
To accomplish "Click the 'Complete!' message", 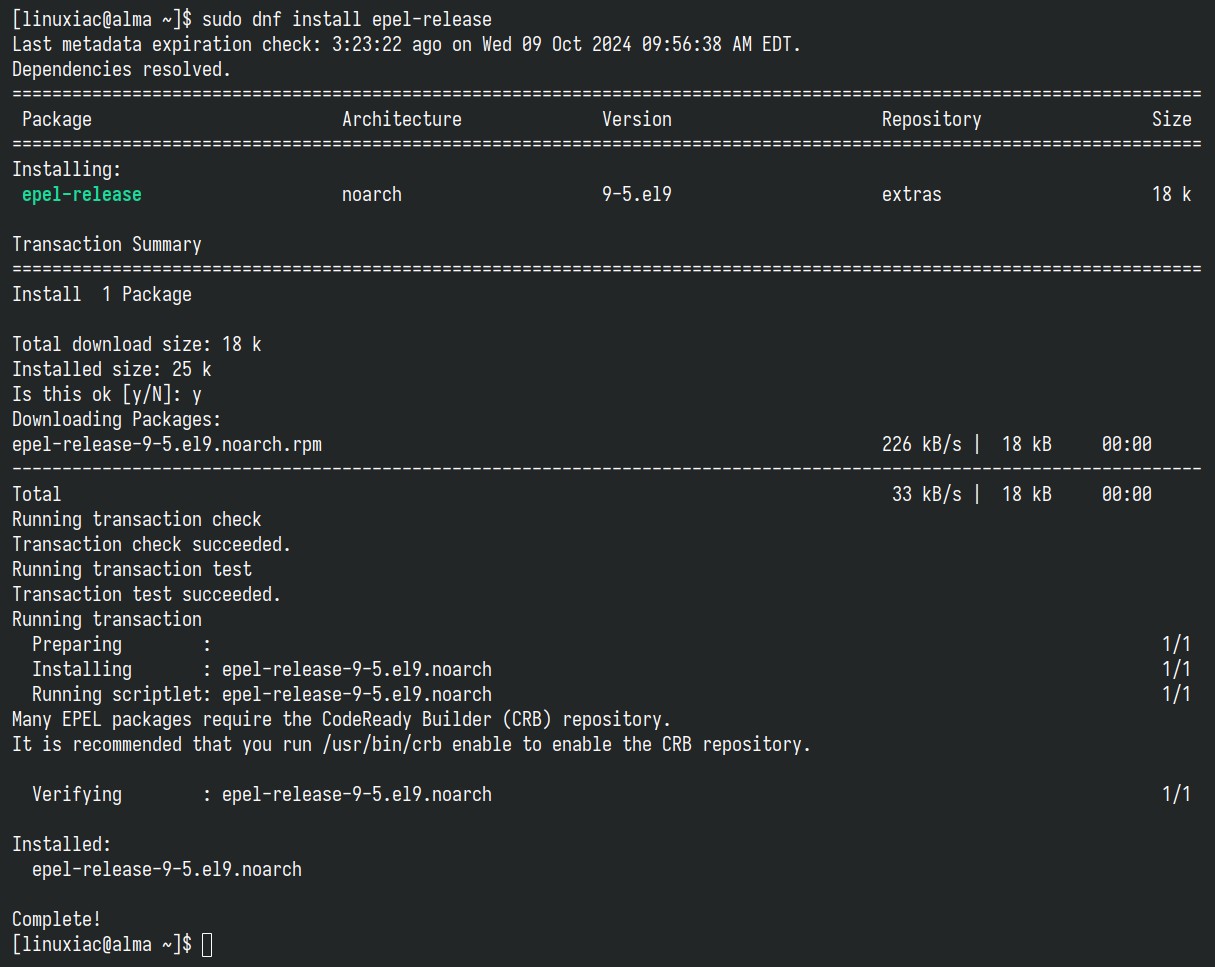I will (x=57, y=919).
